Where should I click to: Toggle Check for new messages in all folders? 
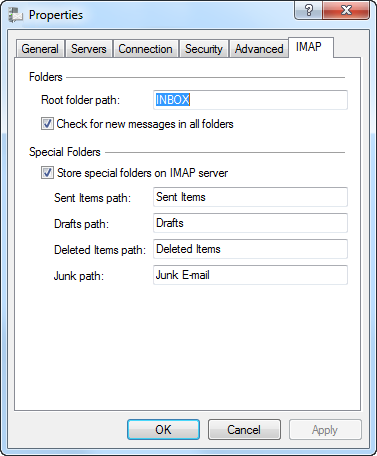click(x=137, y=124)
